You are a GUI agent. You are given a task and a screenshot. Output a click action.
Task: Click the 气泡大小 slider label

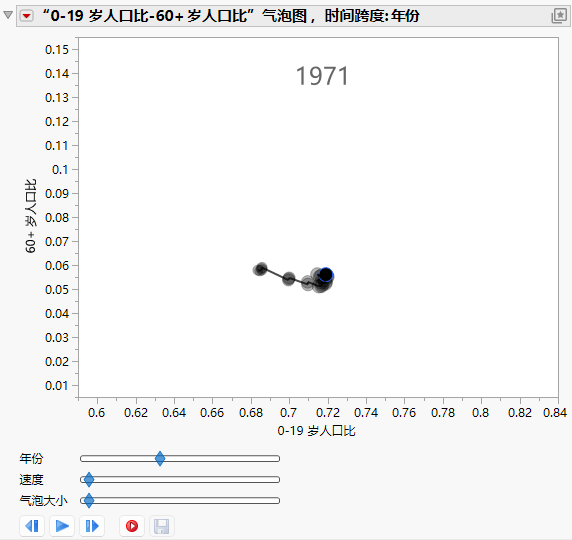pos(43,500)
